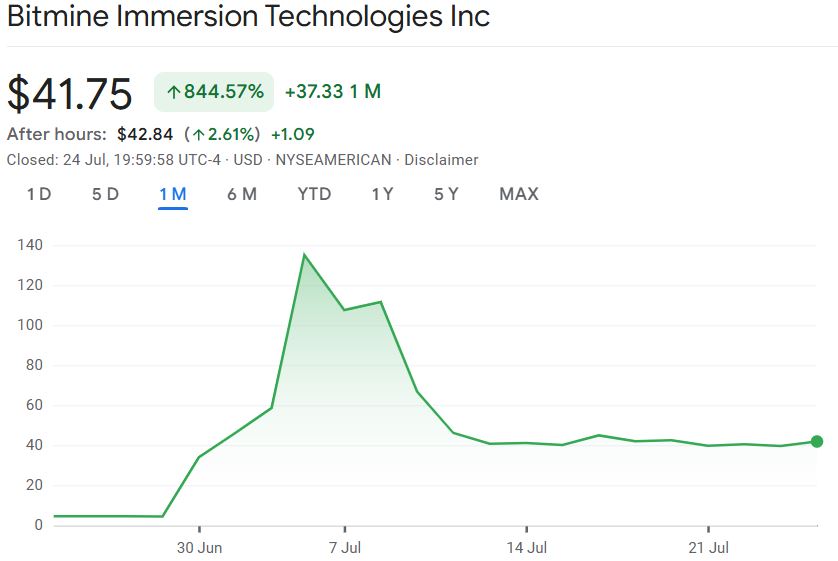Show the MAX history range
The height and width of the screenshot is (561, 838).
pyautogui.click(x=519, y=194)
